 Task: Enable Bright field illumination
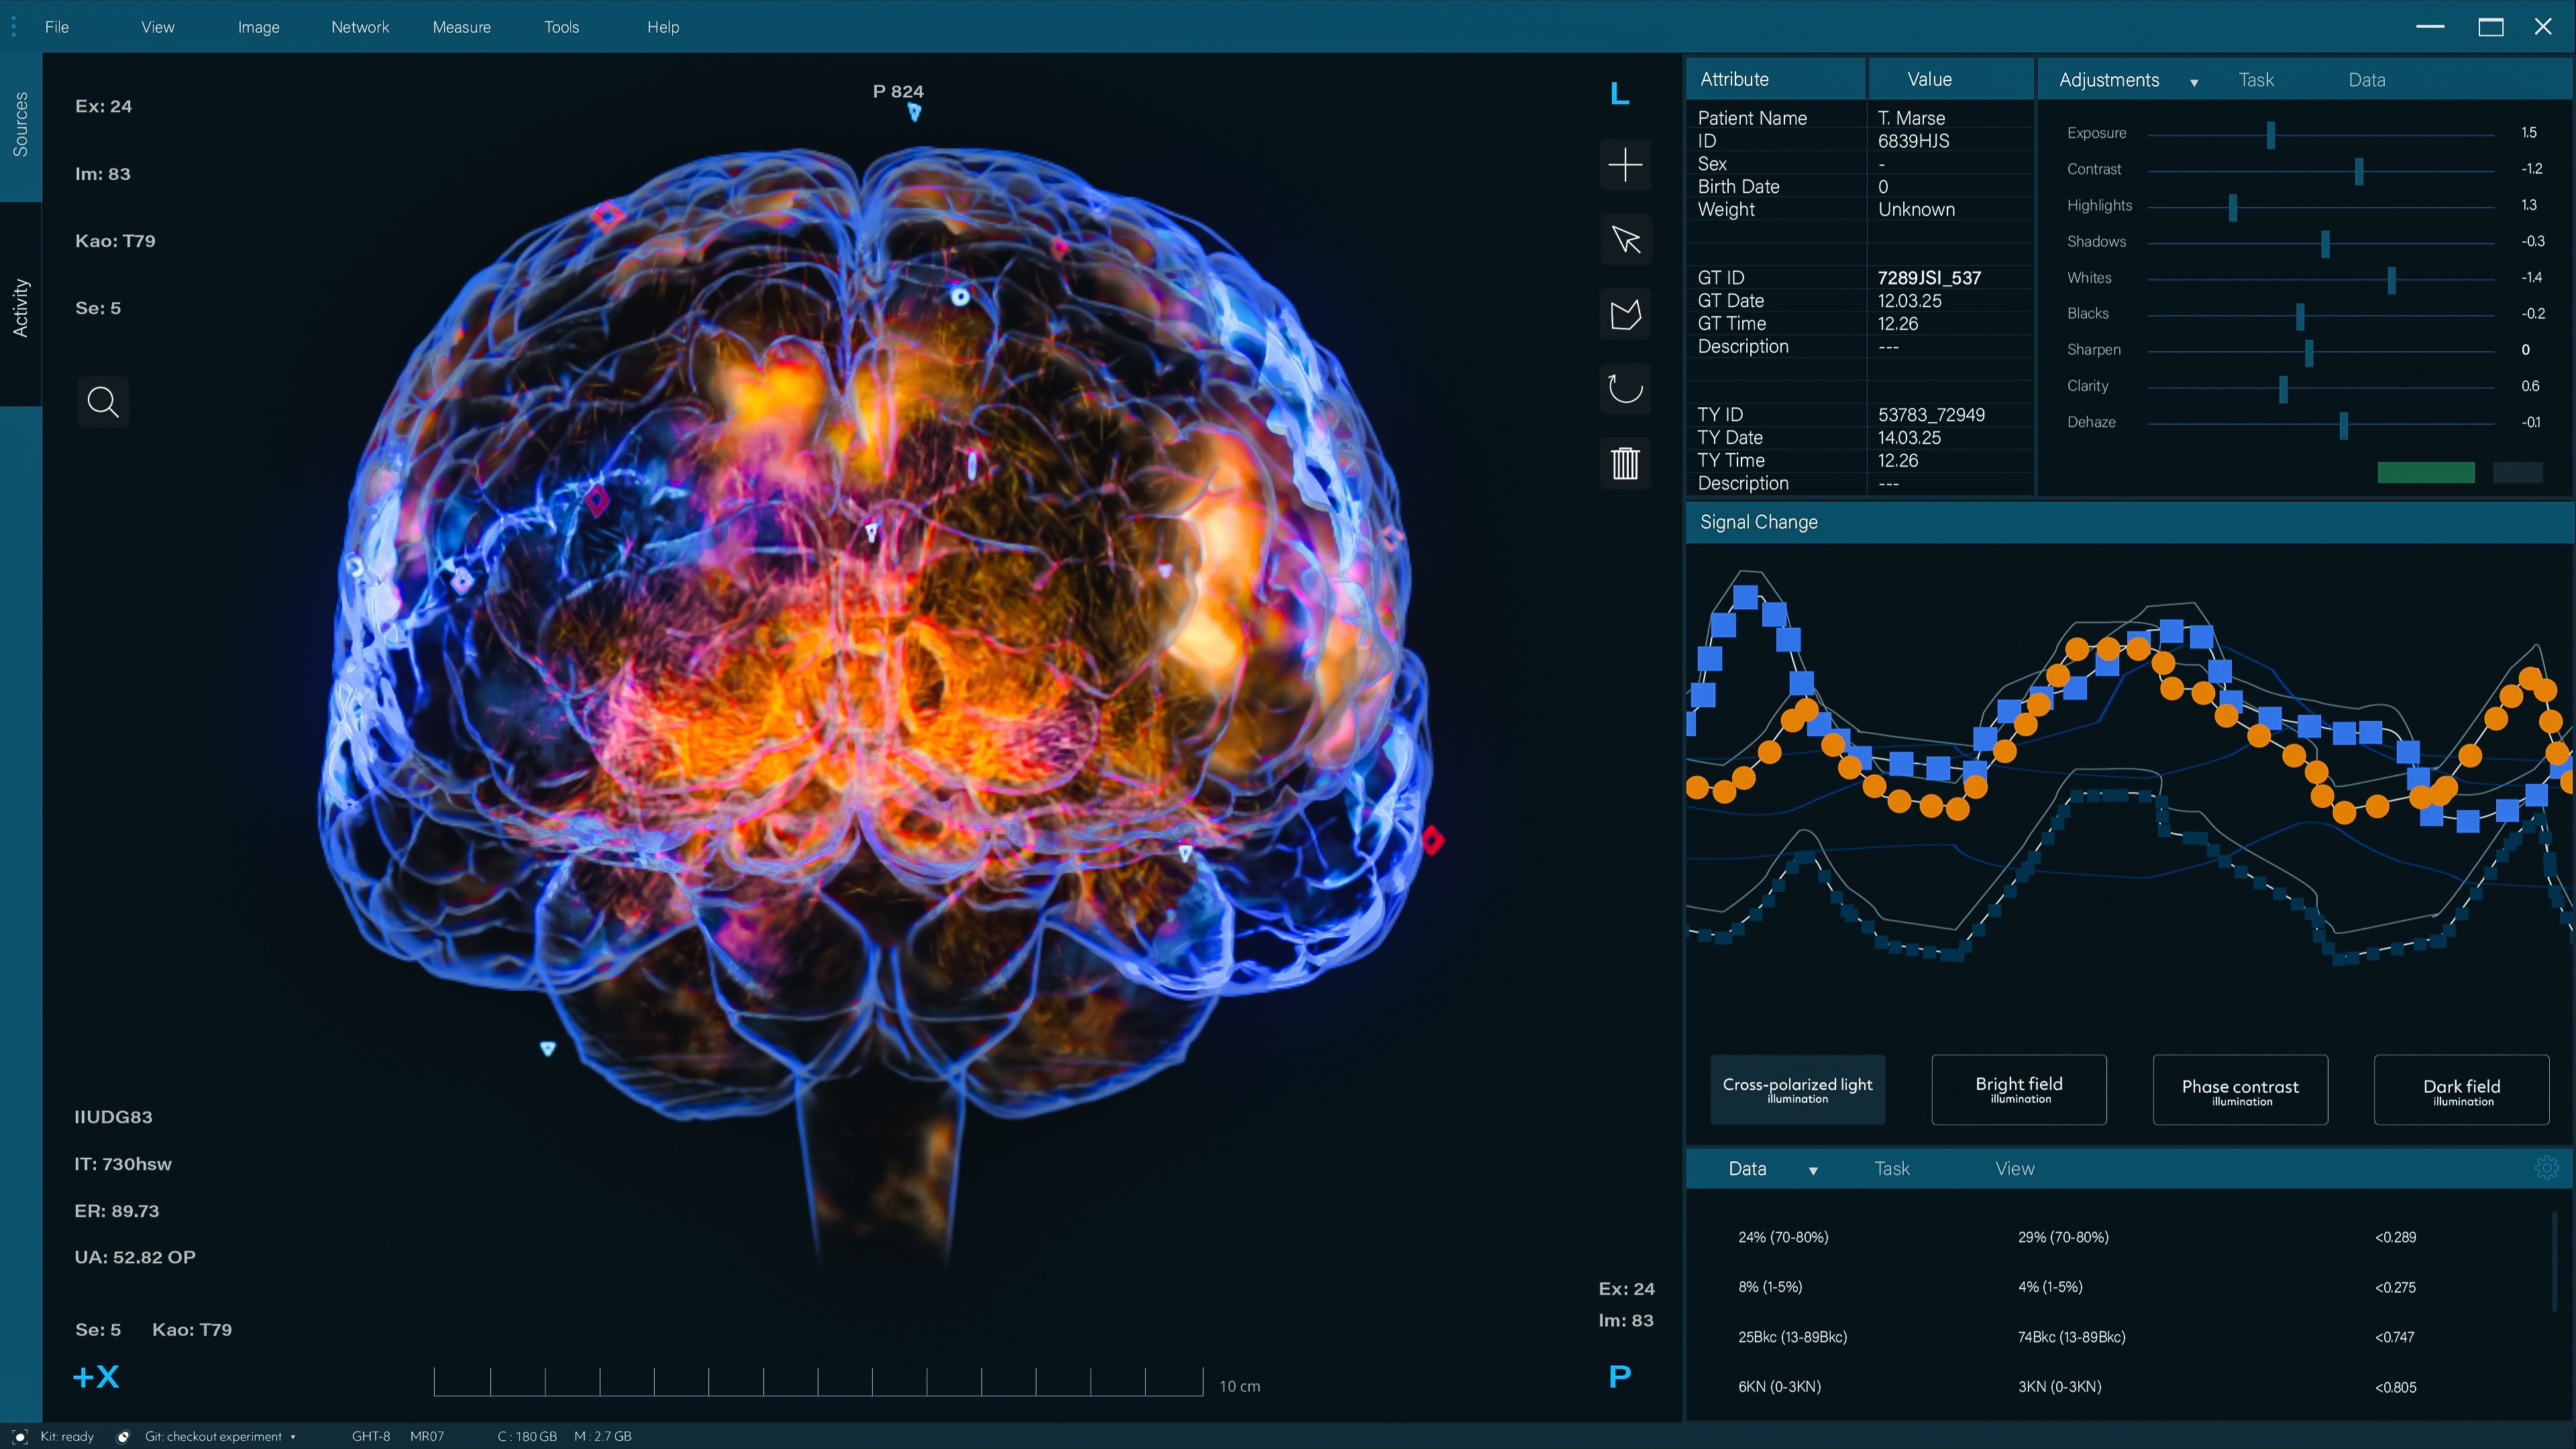[2019, 1089]
